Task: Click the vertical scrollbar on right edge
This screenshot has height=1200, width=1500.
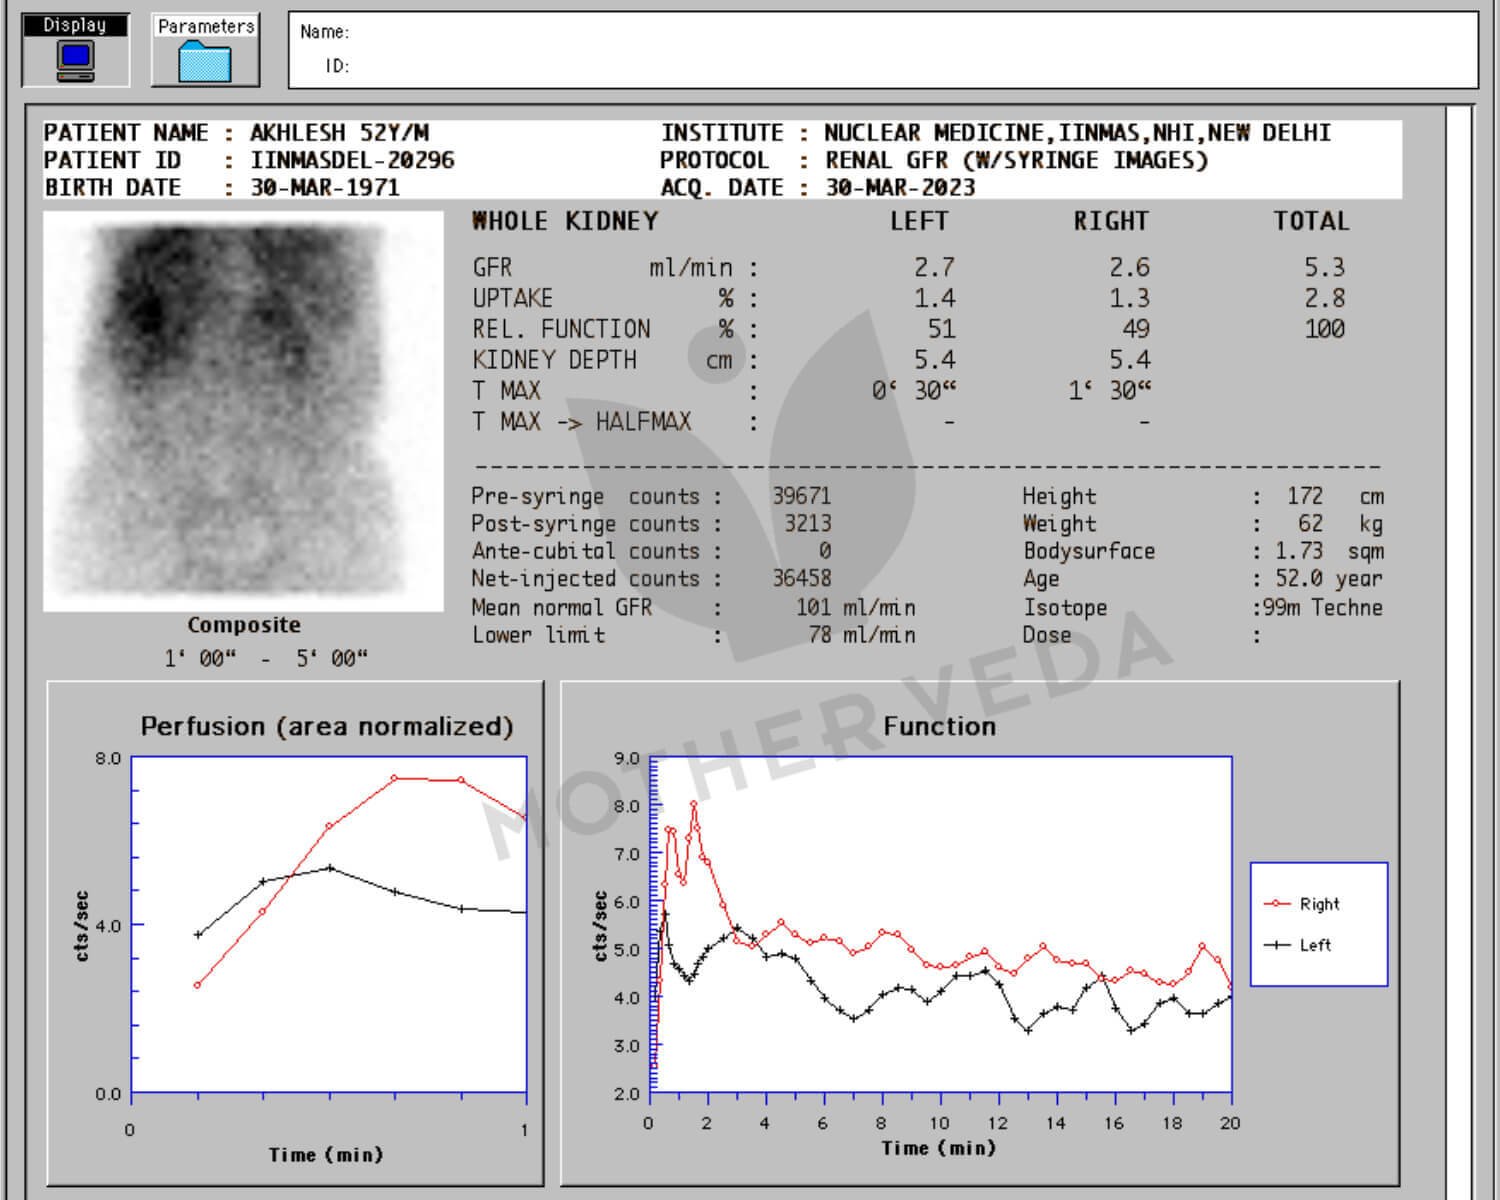Action: coord(1459,600)
